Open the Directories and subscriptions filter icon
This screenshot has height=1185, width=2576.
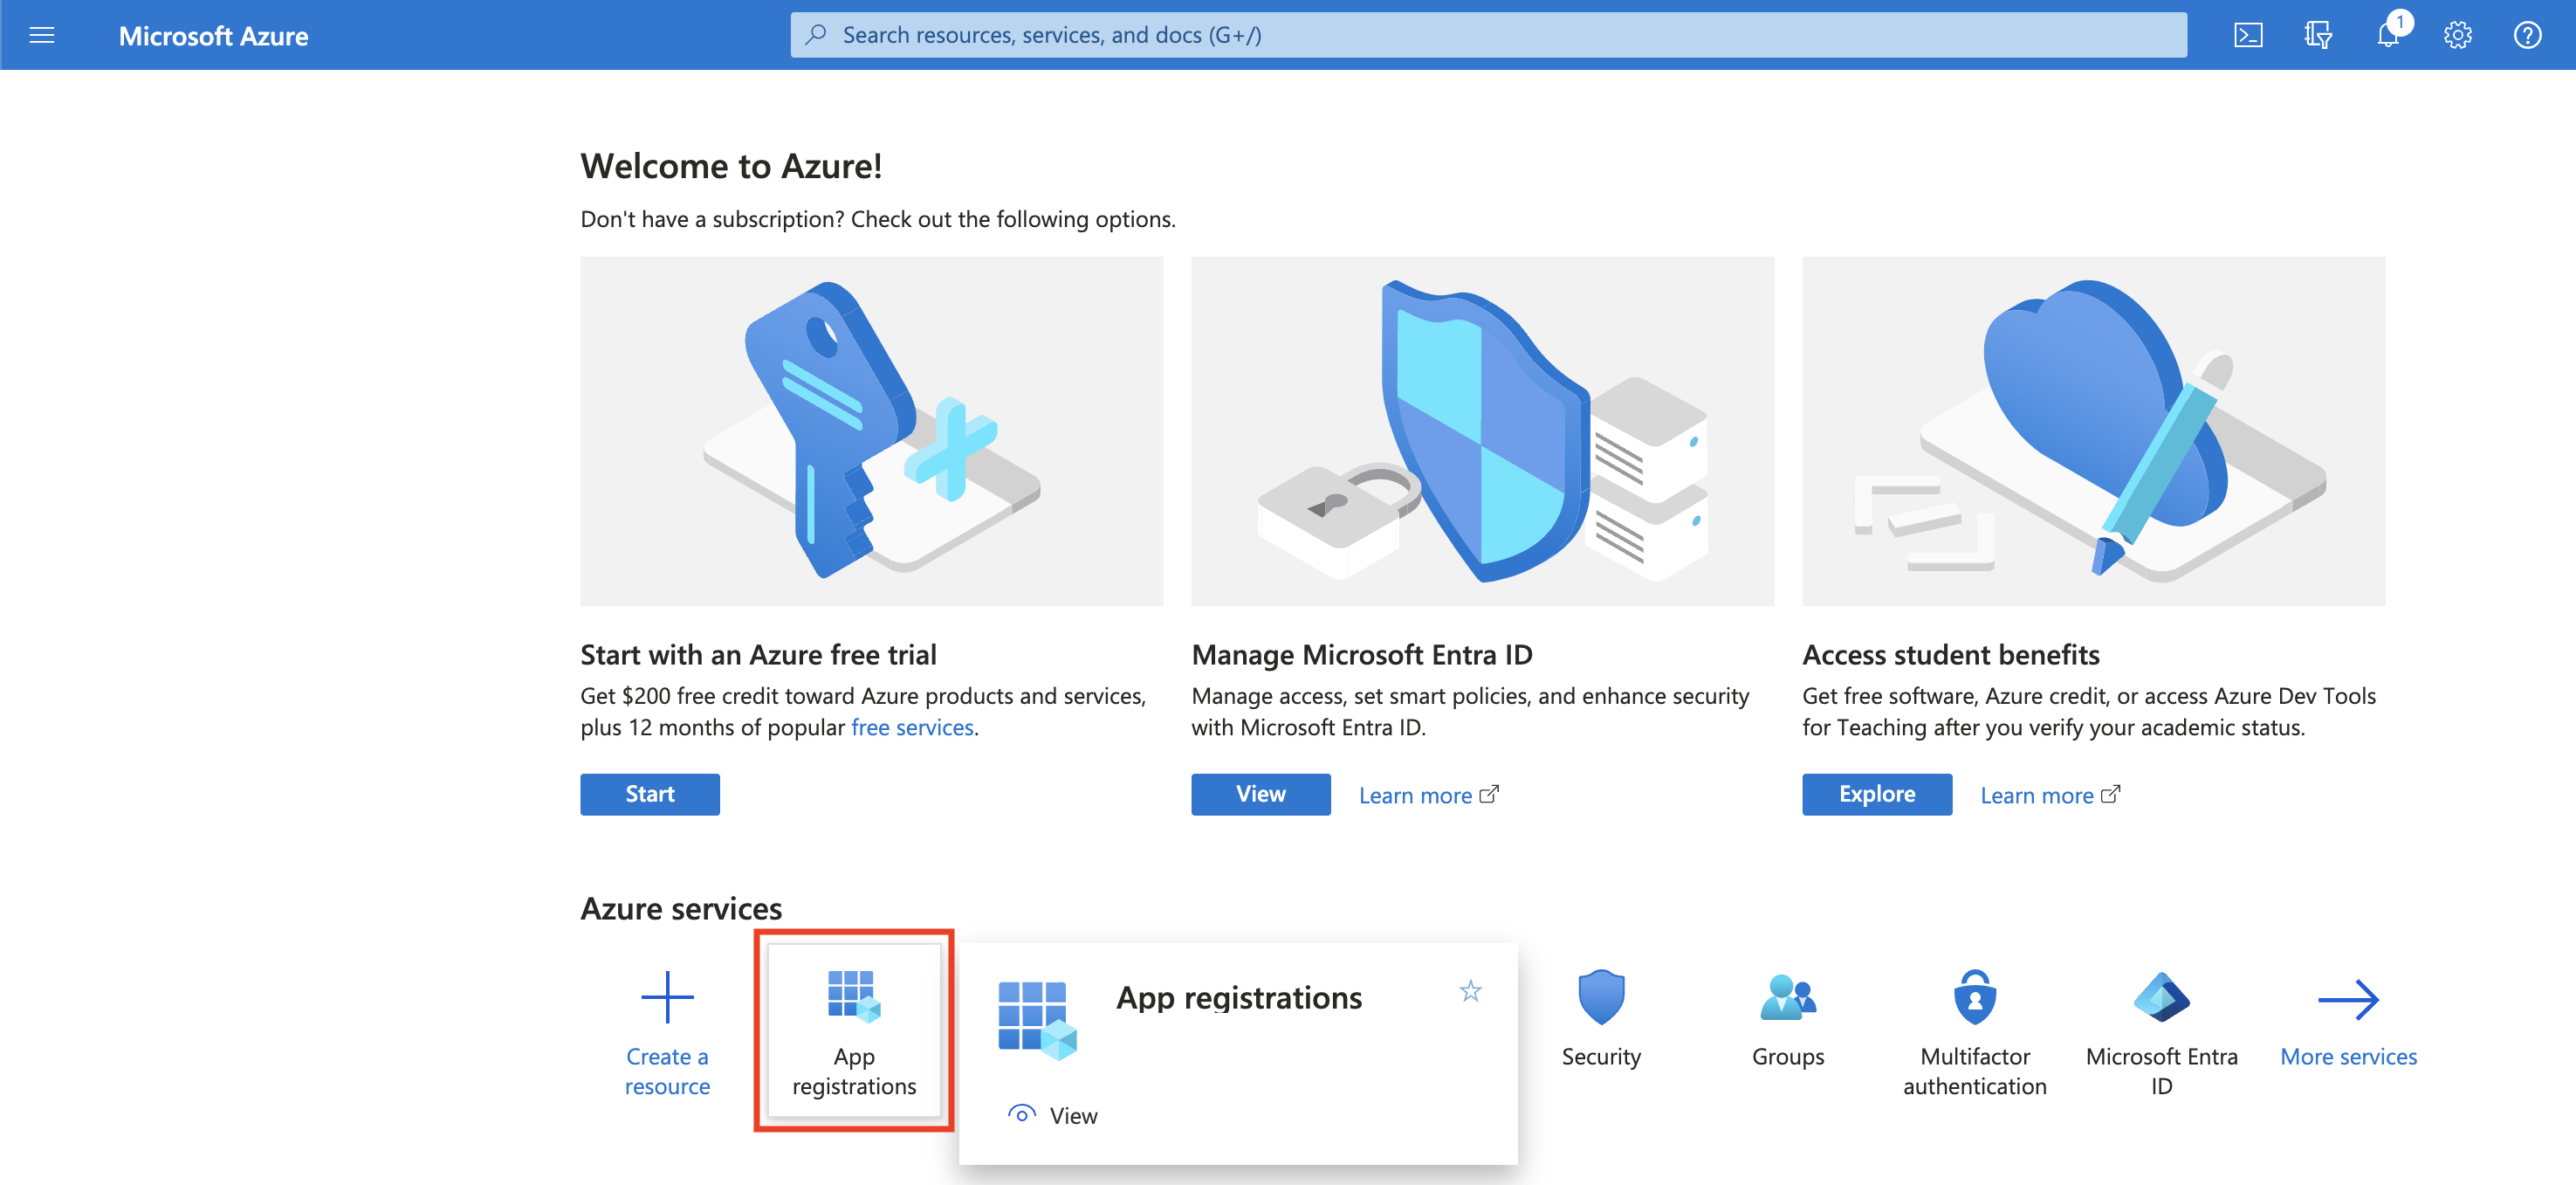pos(2318,36)
